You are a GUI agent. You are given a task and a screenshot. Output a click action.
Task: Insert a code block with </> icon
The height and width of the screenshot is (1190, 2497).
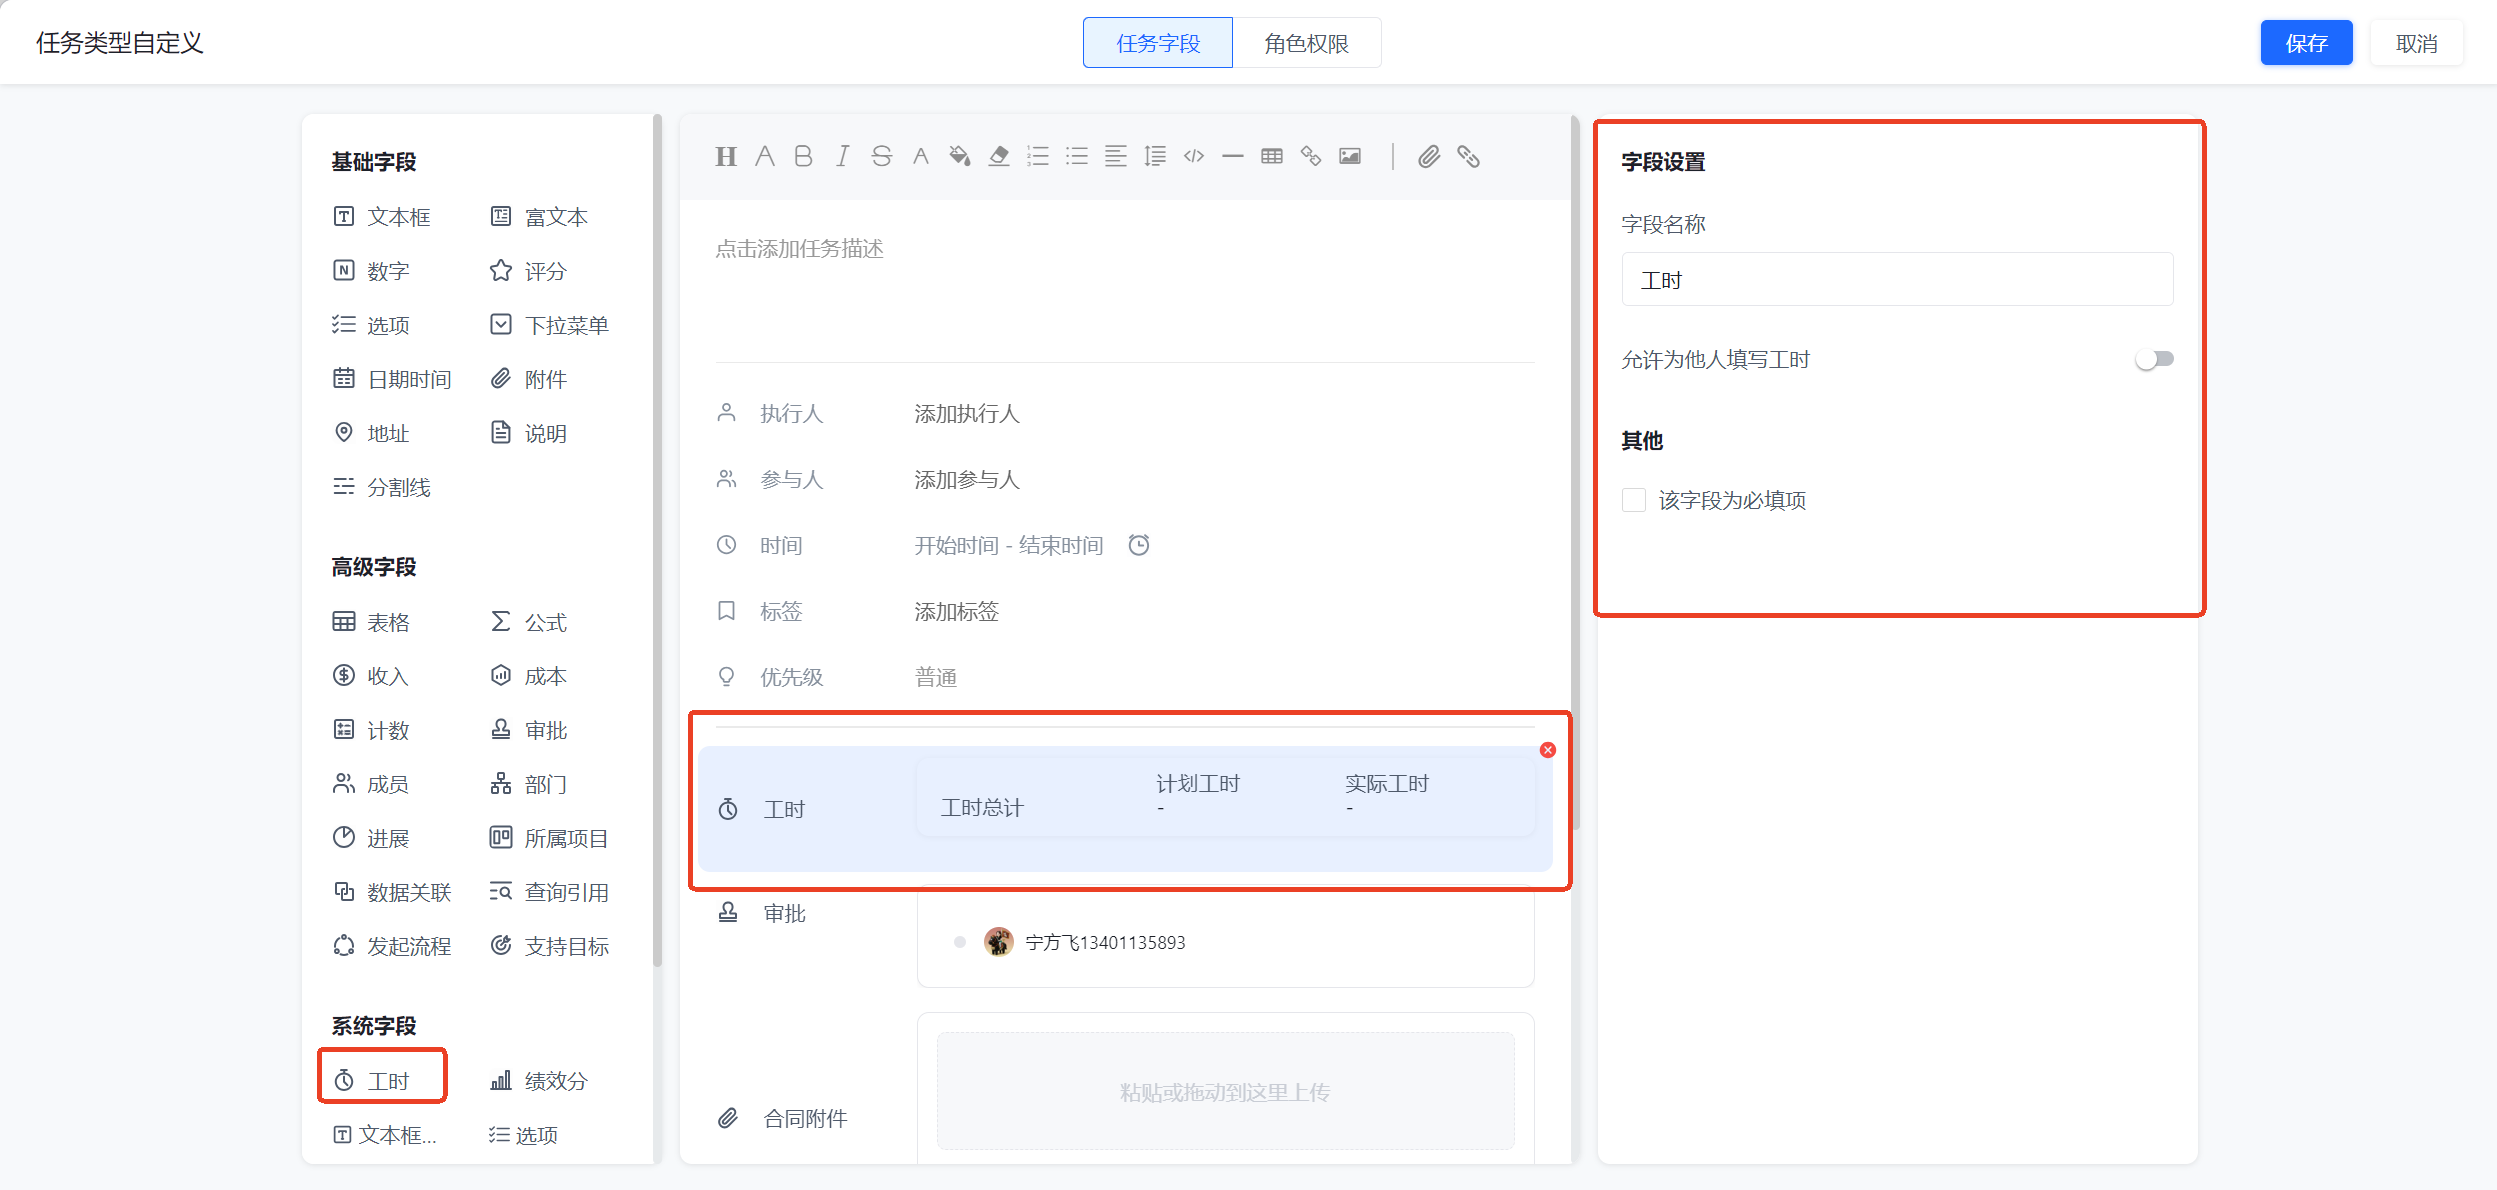click(x=1194, y=156)
